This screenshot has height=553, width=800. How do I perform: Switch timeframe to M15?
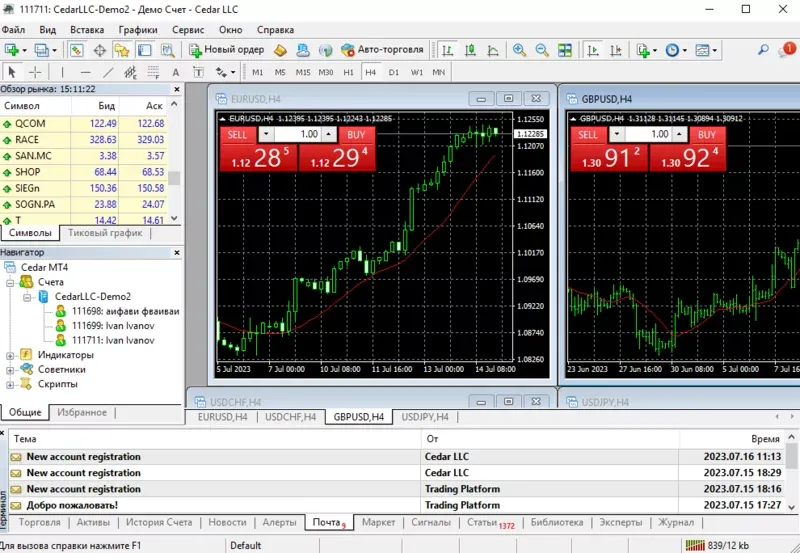click(303, 72)
